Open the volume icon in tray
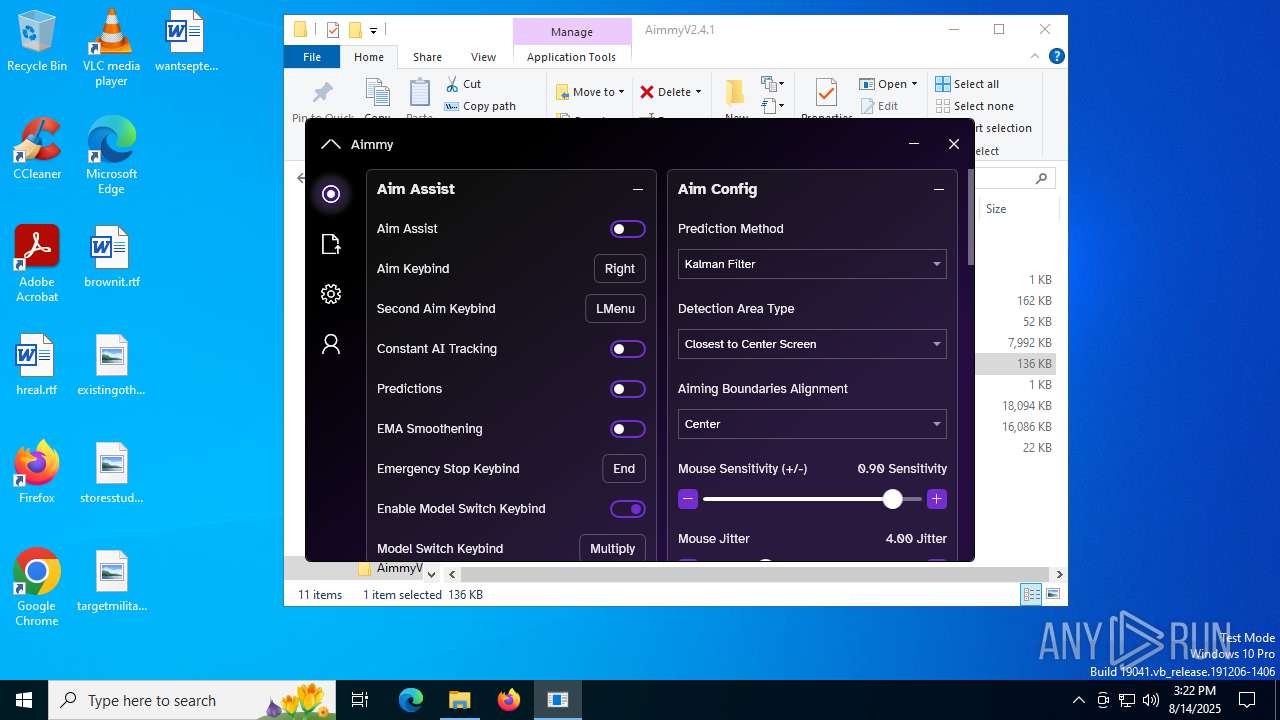The image size is (1280, 720). [1151, 700]
